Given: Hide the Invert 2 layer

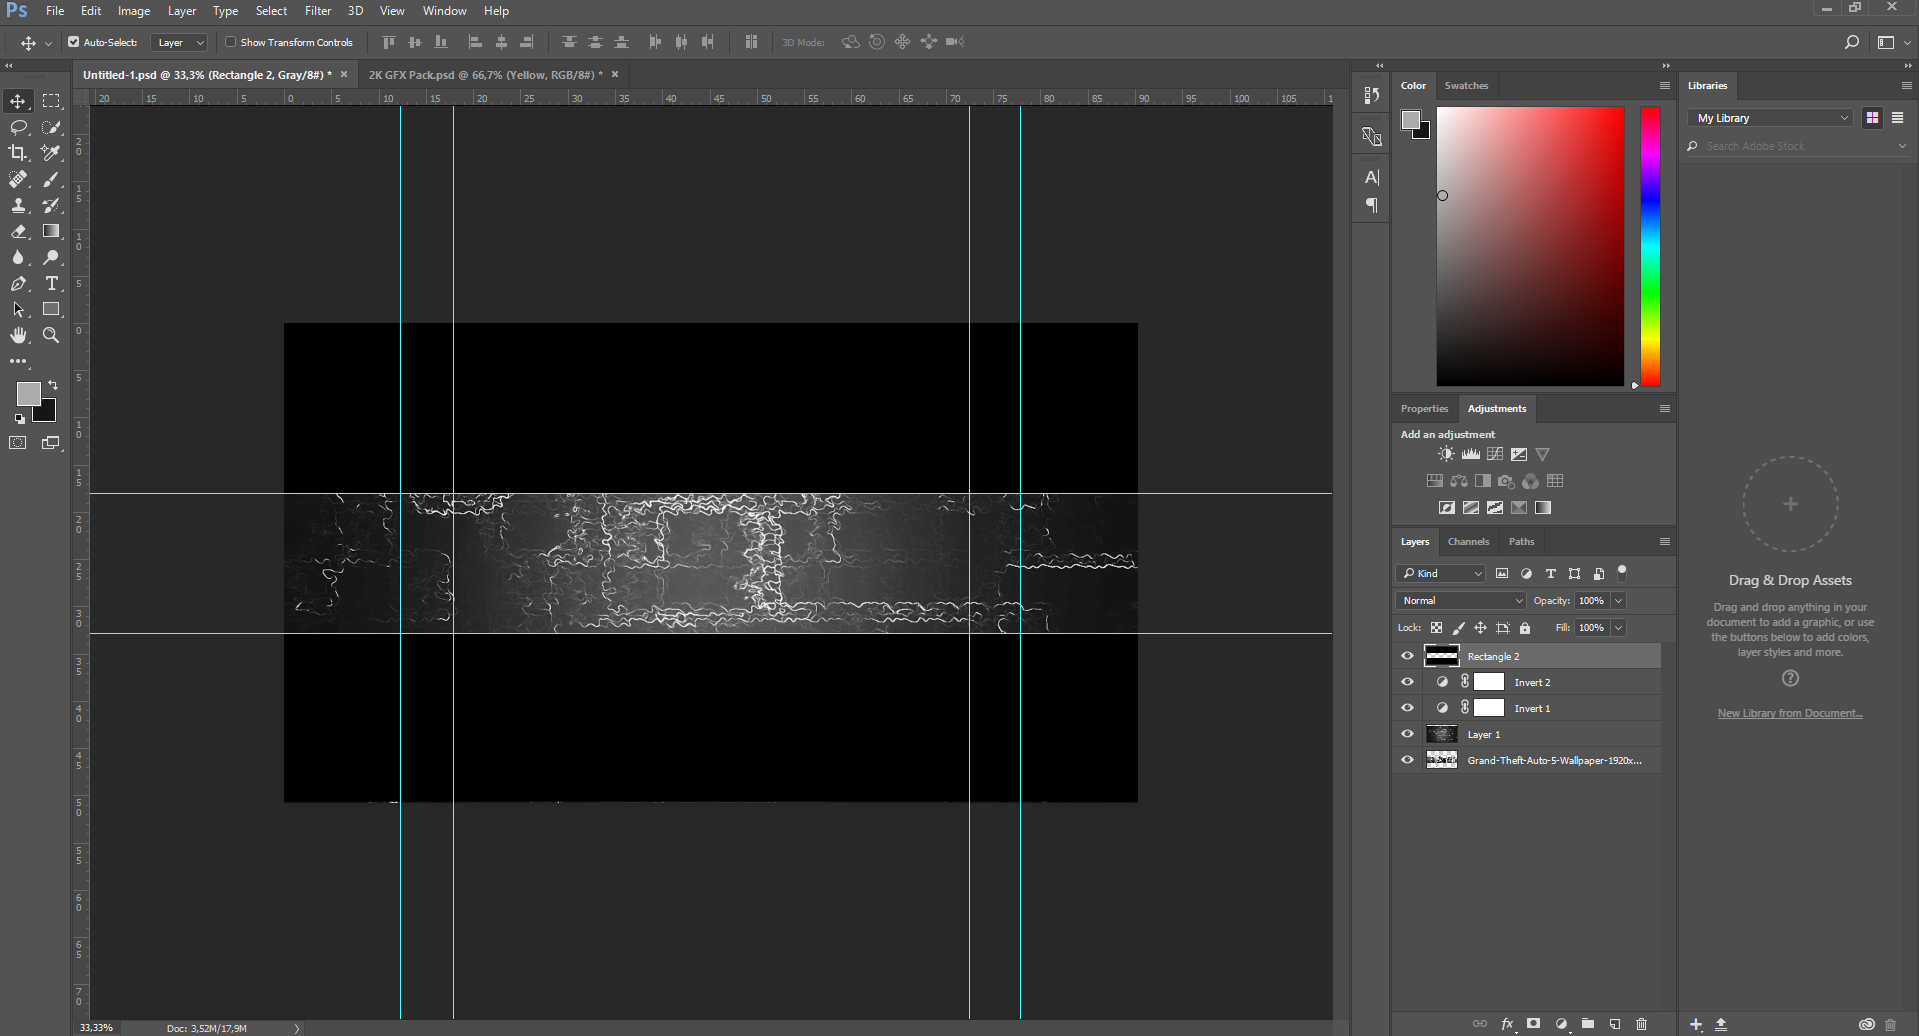Looking at the screenshot, I should click(x=1407, y=682).
